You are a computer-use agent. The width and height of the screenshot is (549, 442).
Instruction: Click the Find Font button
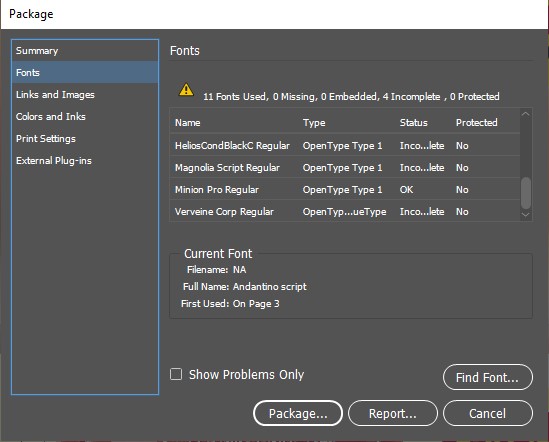(488, 377)
